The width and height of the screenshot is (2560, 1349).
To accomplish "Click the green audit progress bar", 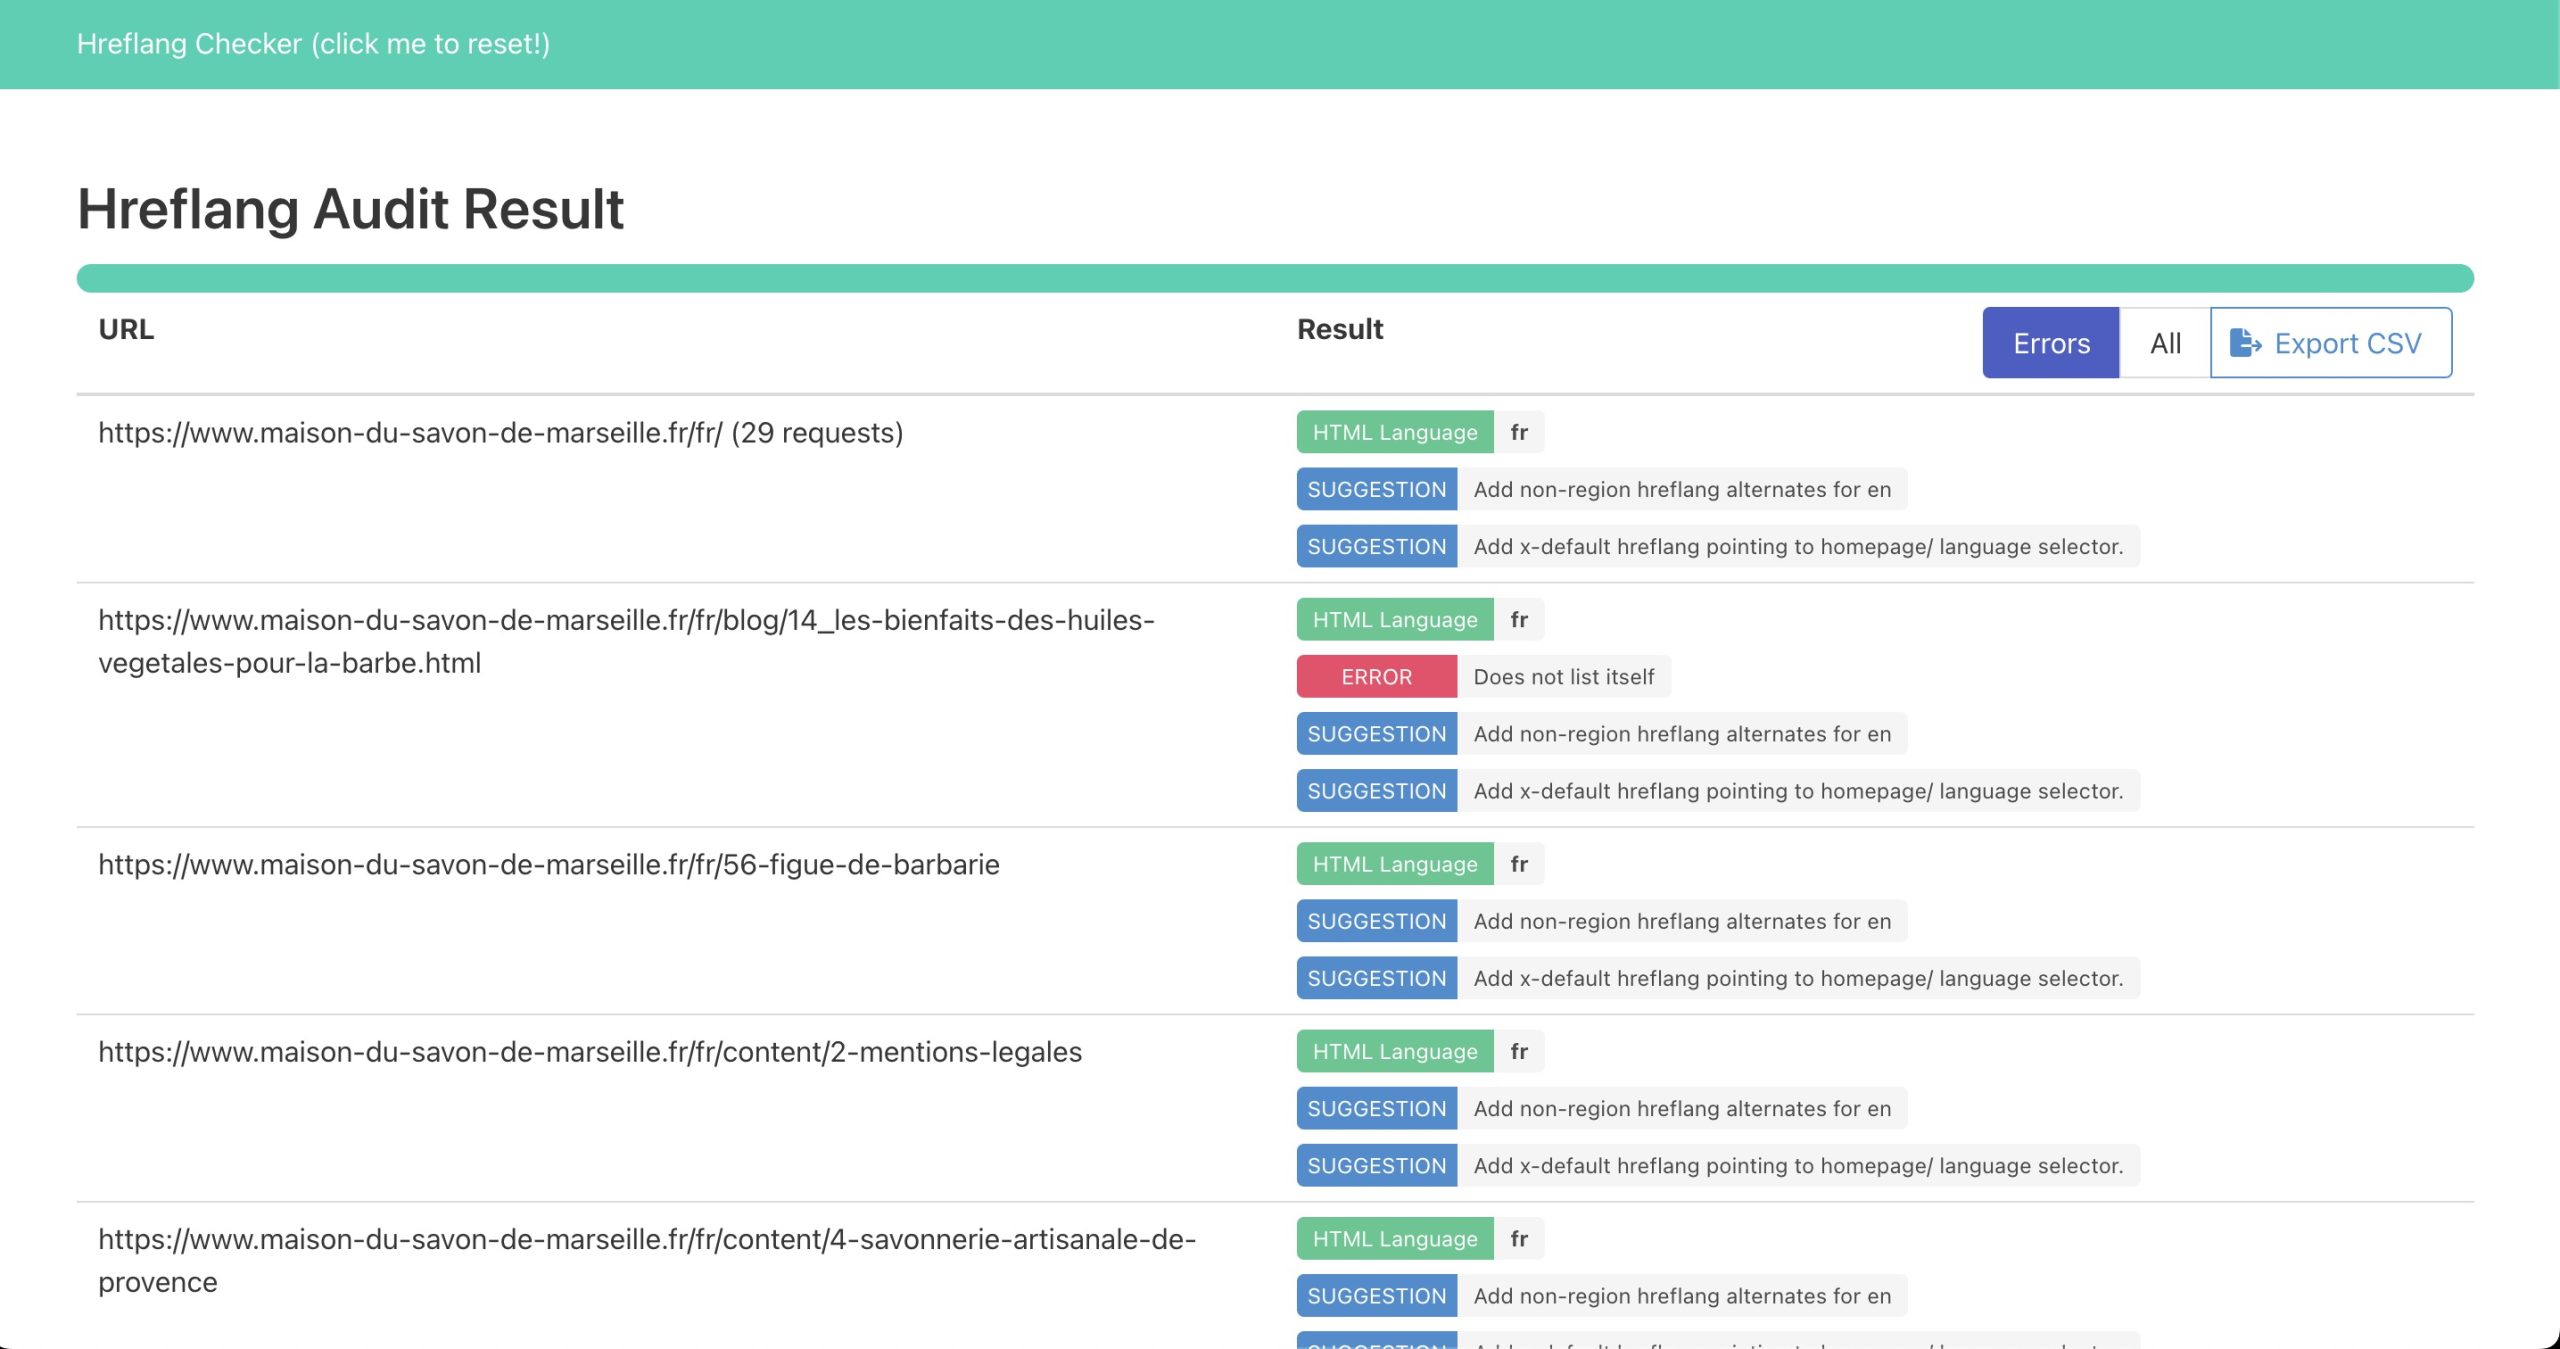I will (1275, 278).
